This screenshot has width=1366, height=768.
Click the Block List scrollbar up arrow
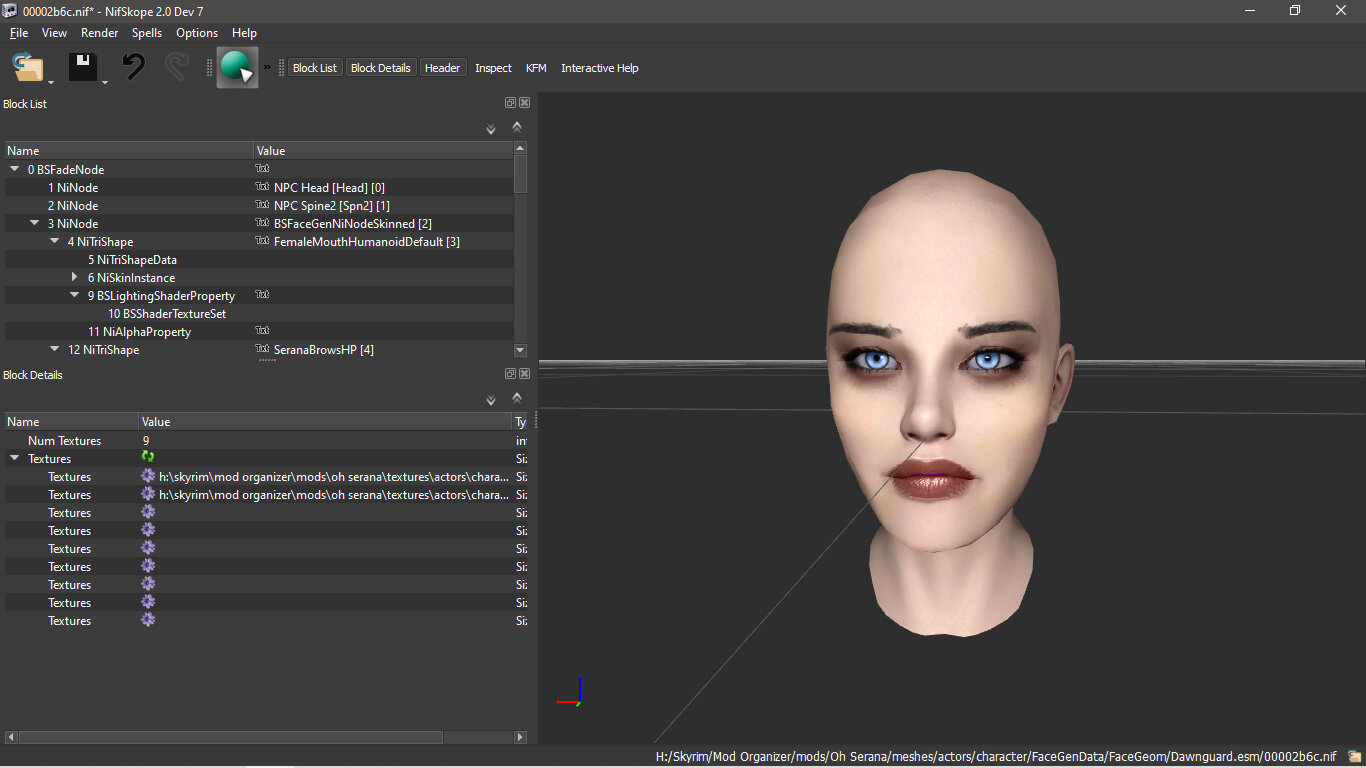pos(520,148)
